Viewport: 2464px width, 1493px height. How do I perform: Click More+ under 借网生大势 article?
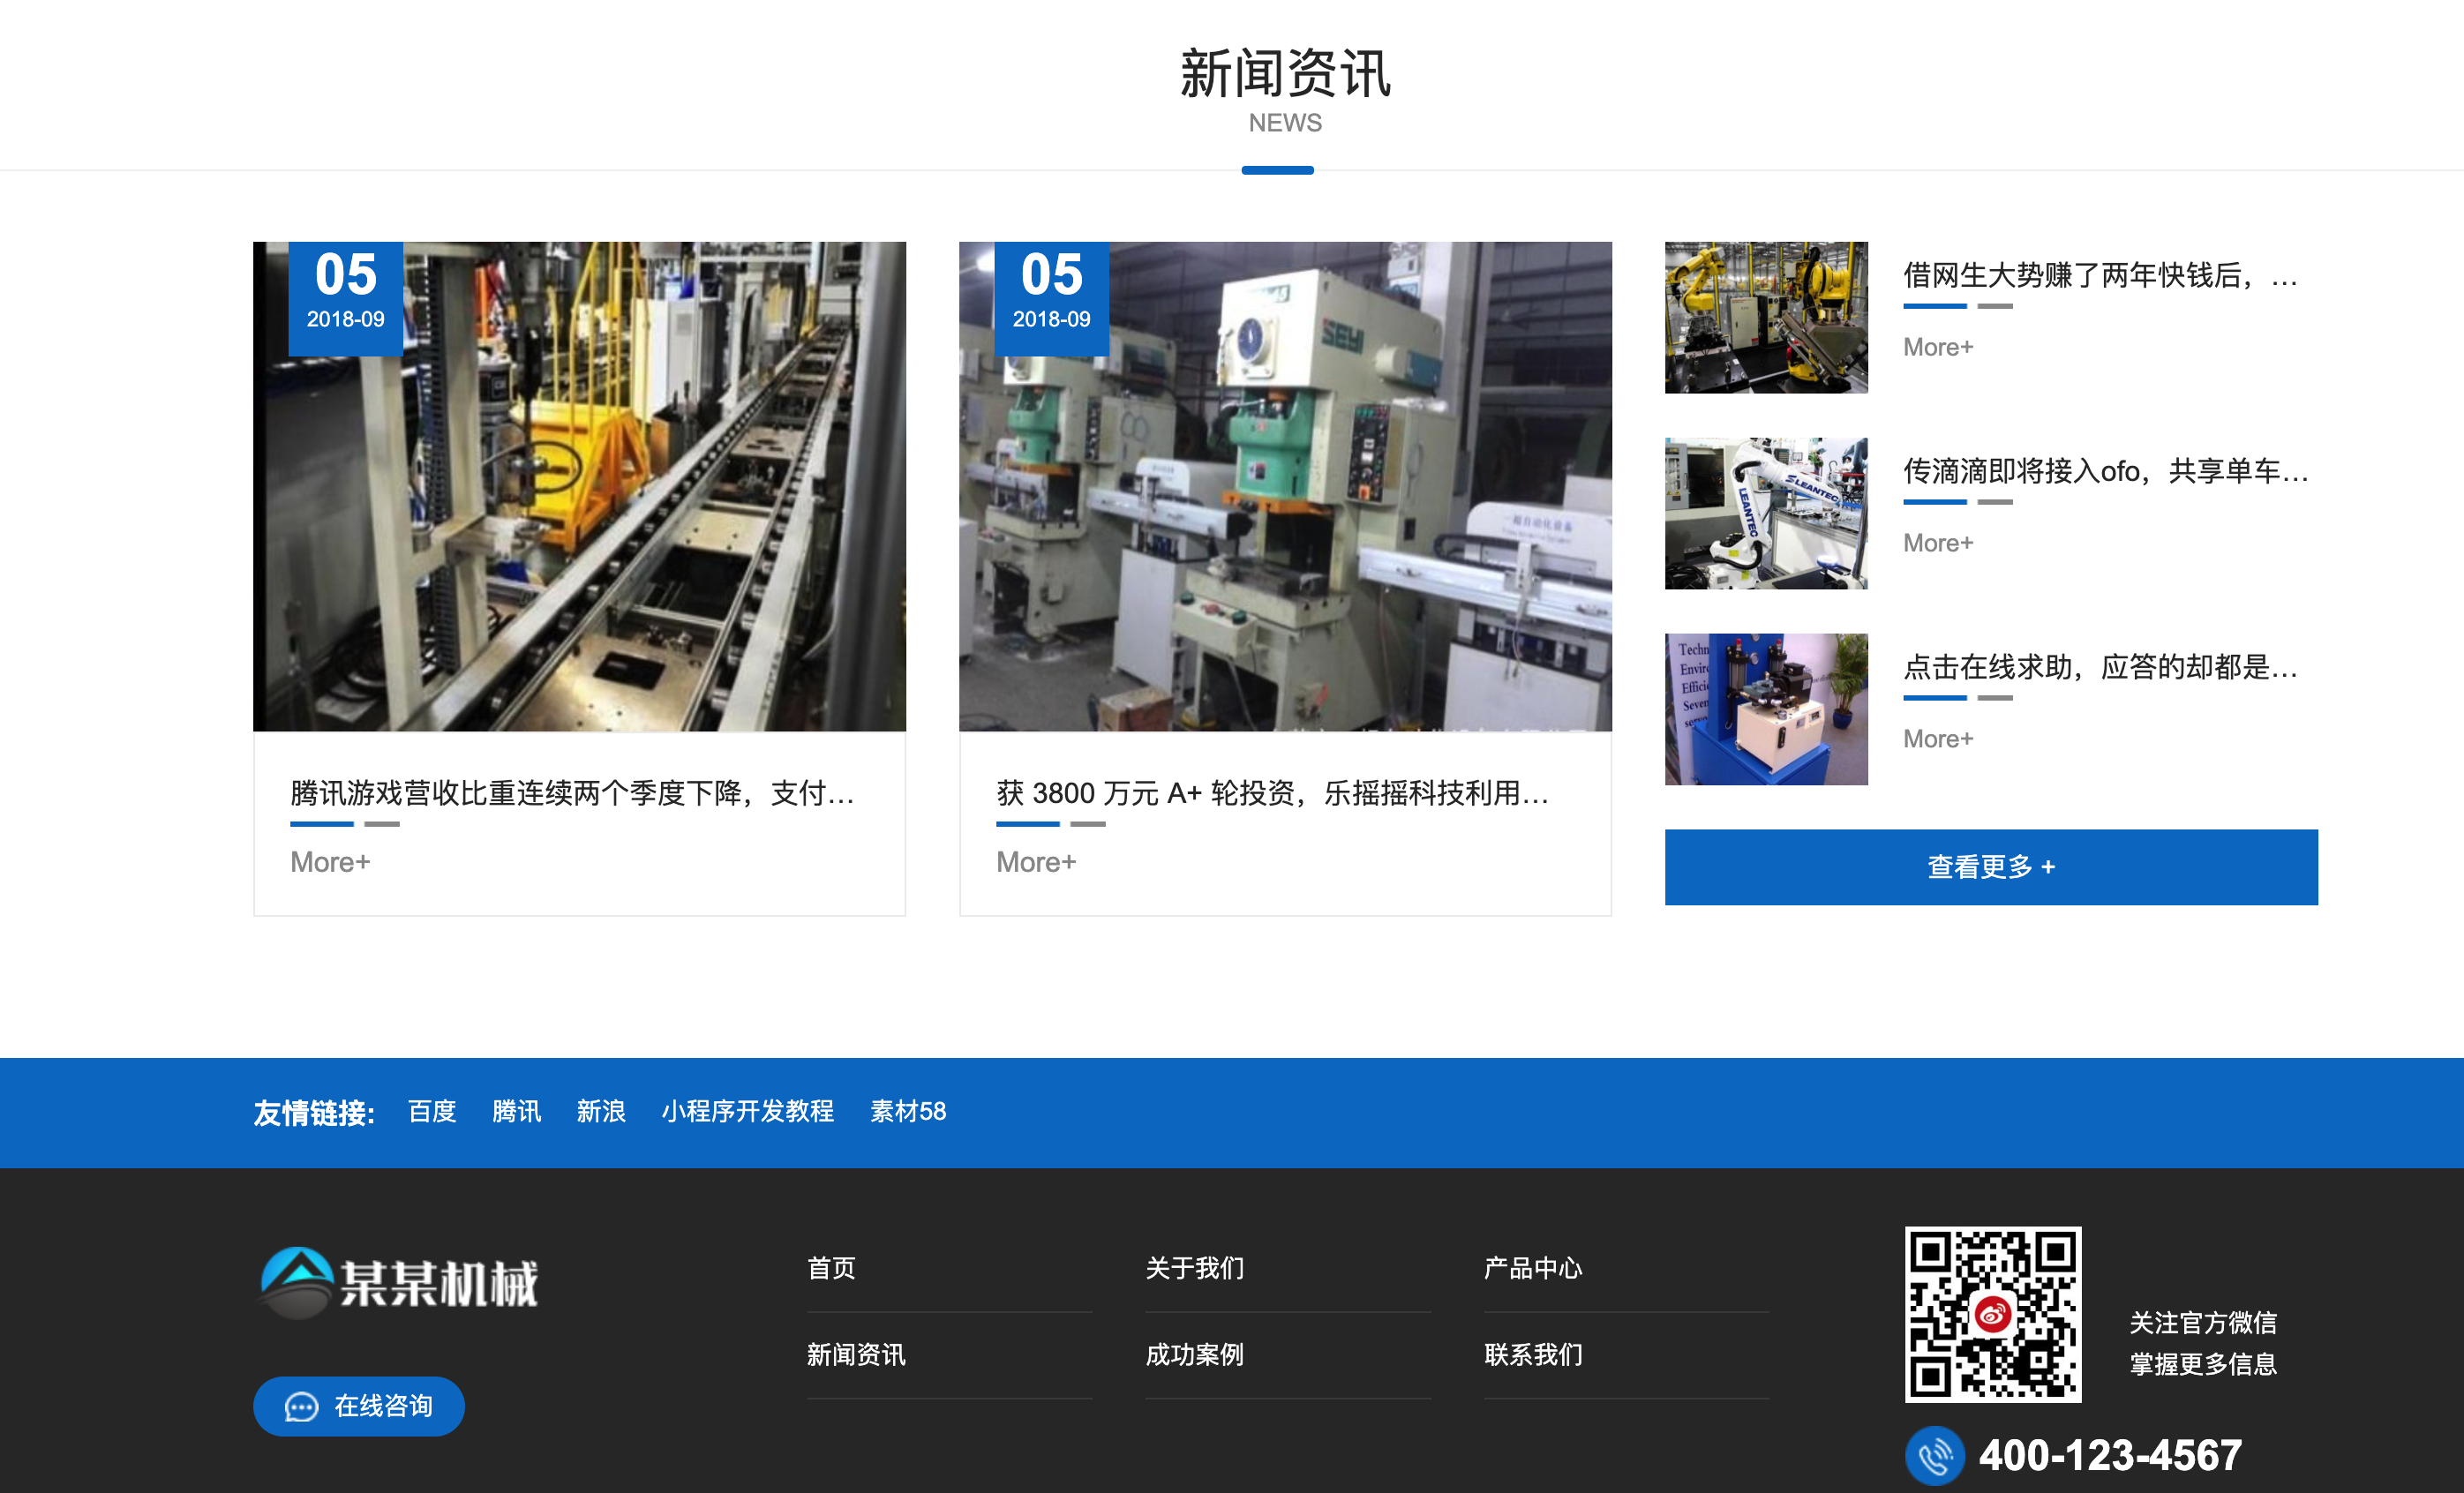tap(1937, 347)
